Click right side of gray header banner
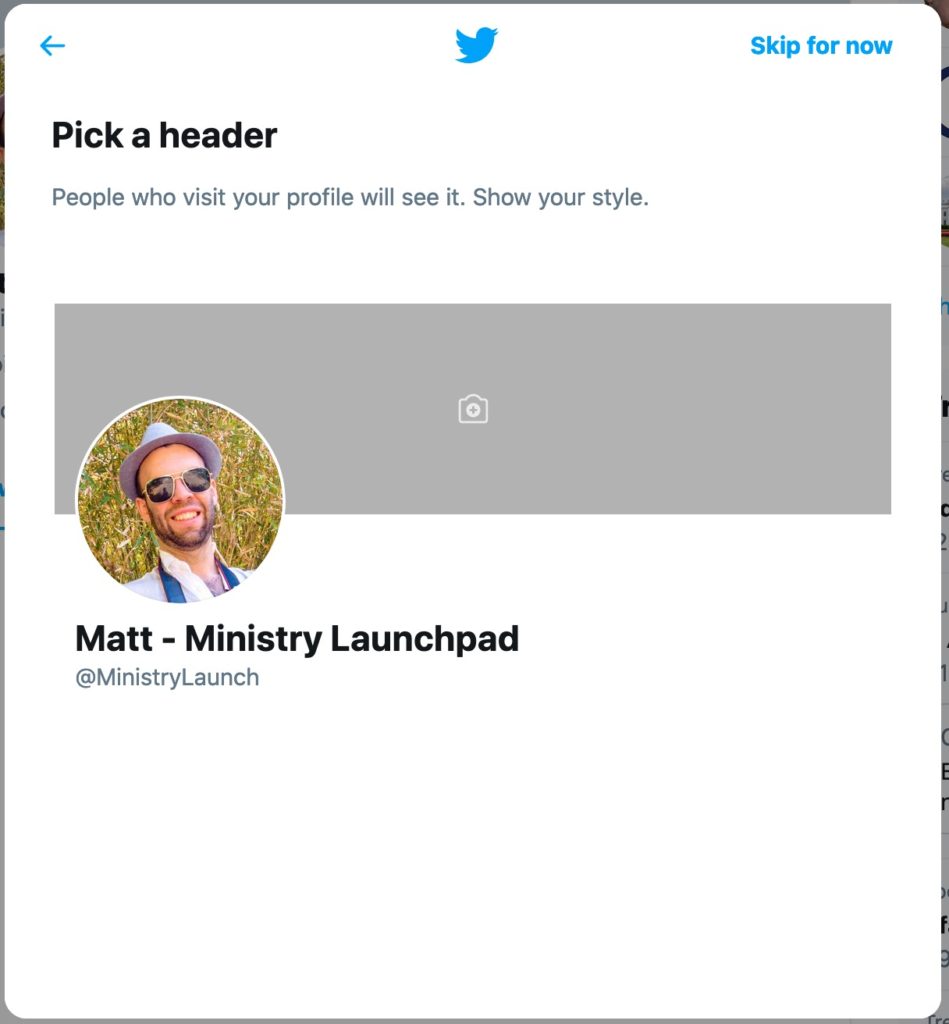The image size is (949, 1024). click(751, 409)
